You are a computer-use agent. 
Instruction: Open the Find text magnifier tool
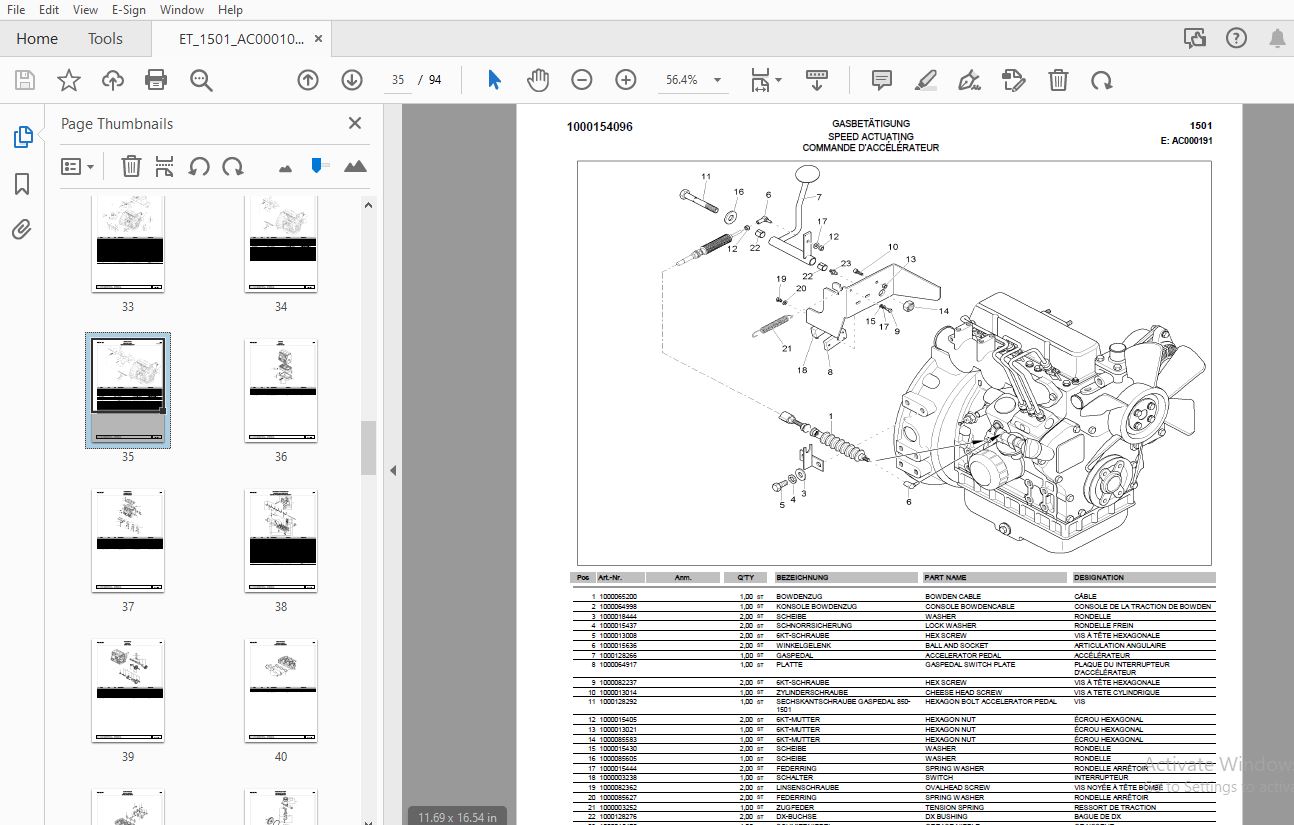tap(202, 80)
